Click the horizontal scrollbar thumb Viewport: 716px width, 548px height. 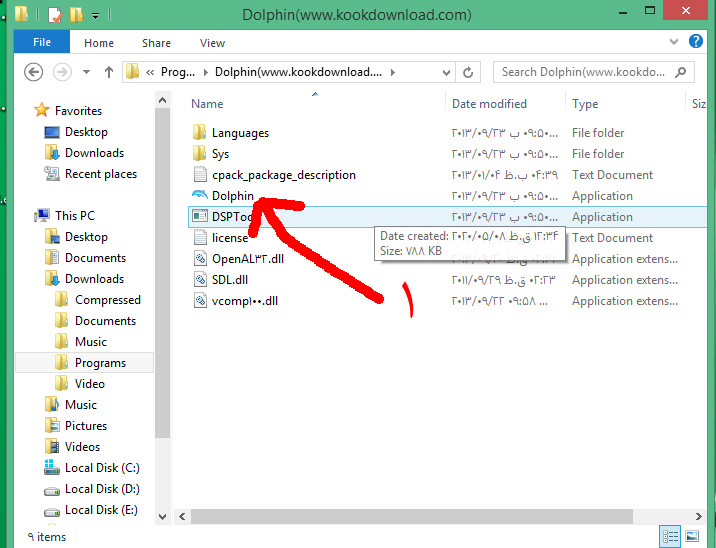(411, 516)
